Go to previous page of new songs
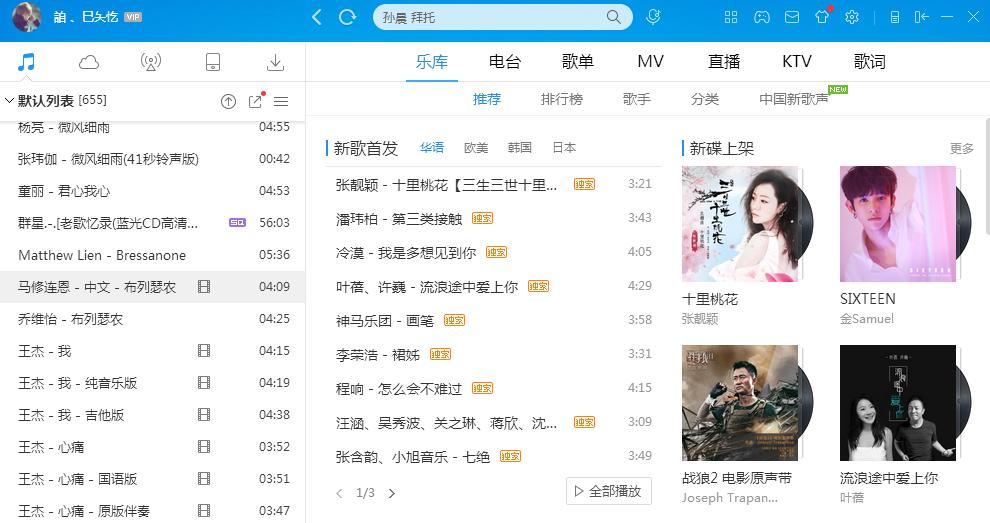 tap(340, 493)
